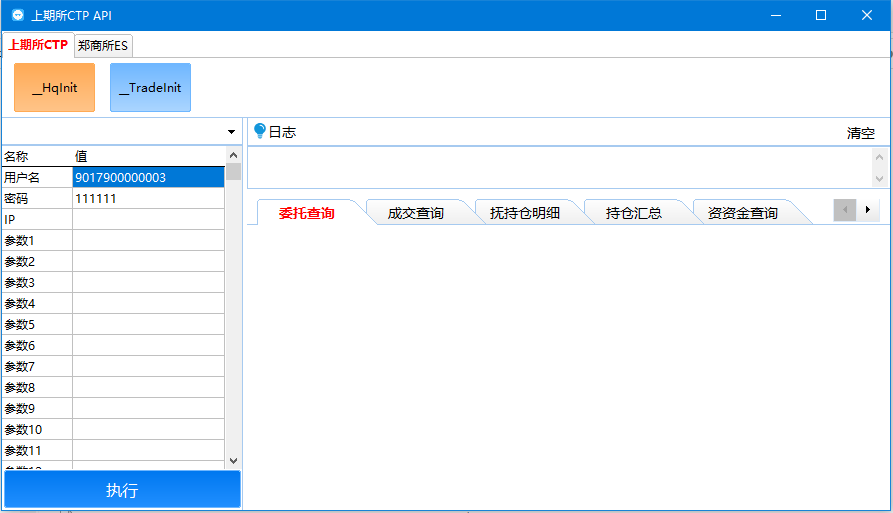Click the tab strip scroll-left arrow
The height and width of the screenshot is (513, 893).
click(x=845, y=210)
